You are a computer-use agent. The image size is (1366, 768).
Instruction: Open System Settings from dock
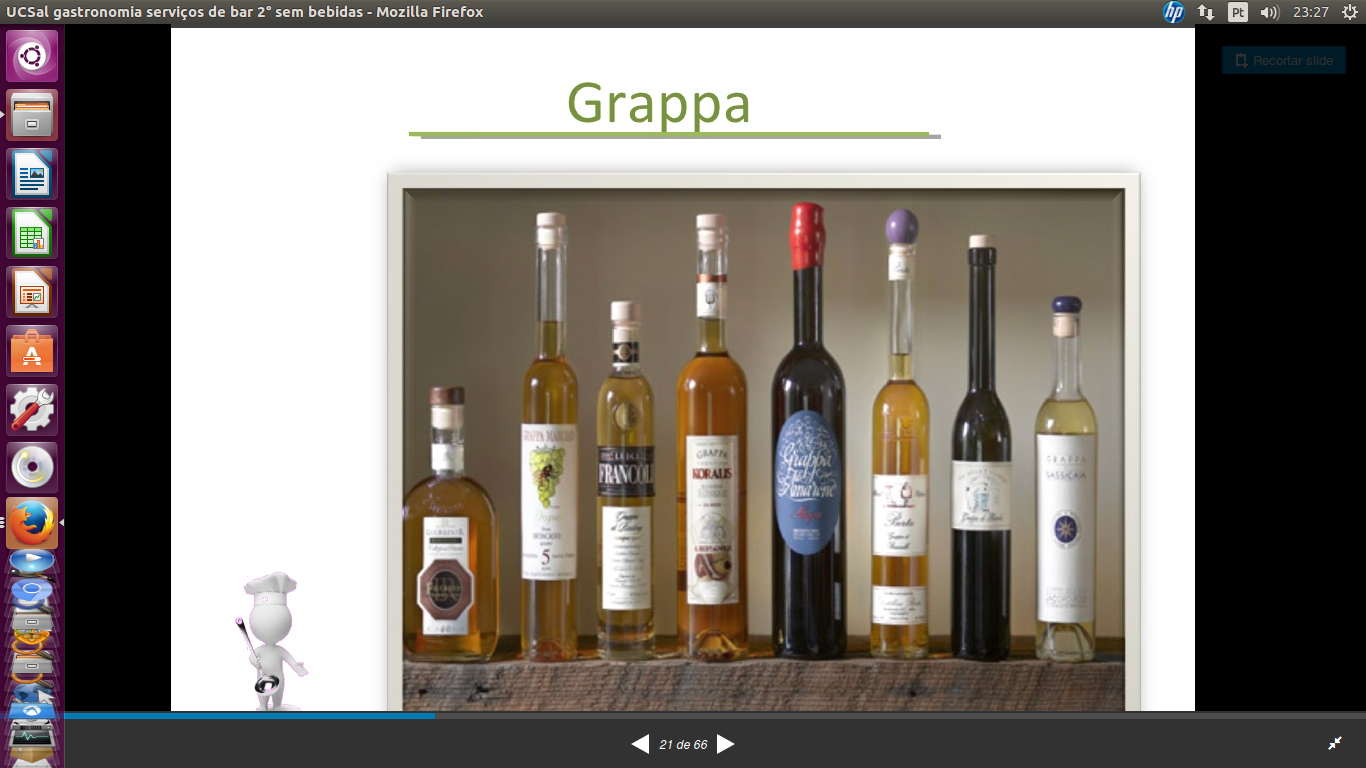pos(32,410)
